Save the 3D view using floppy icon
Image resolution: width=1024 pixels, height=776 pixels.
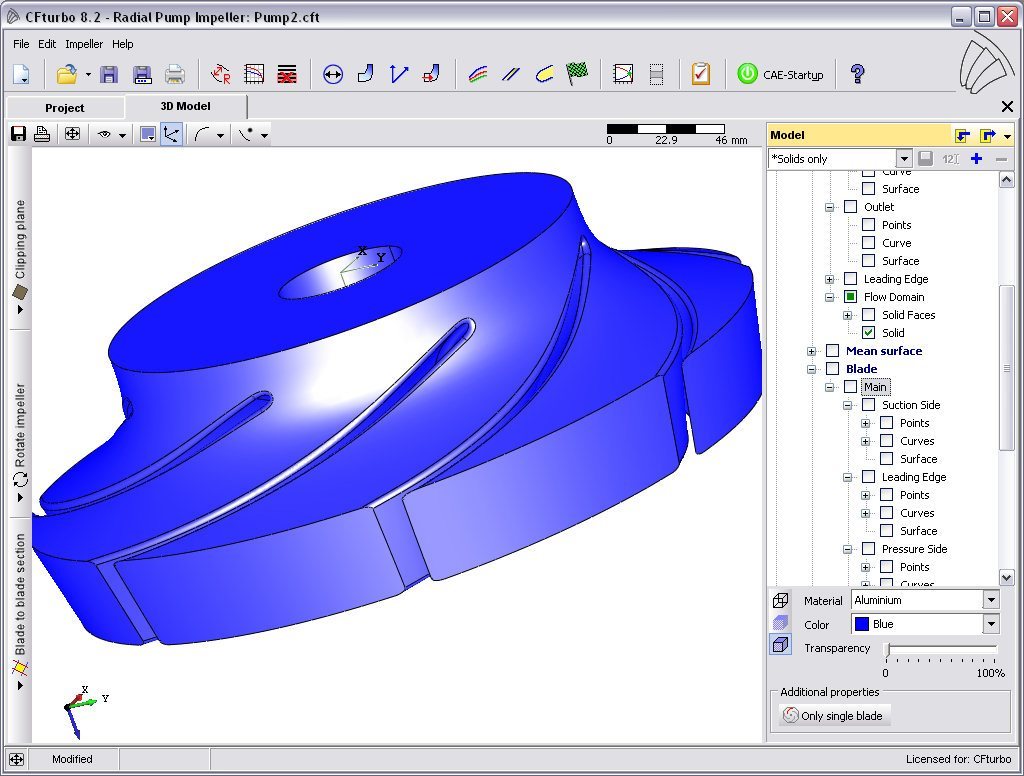coord(18,134)
